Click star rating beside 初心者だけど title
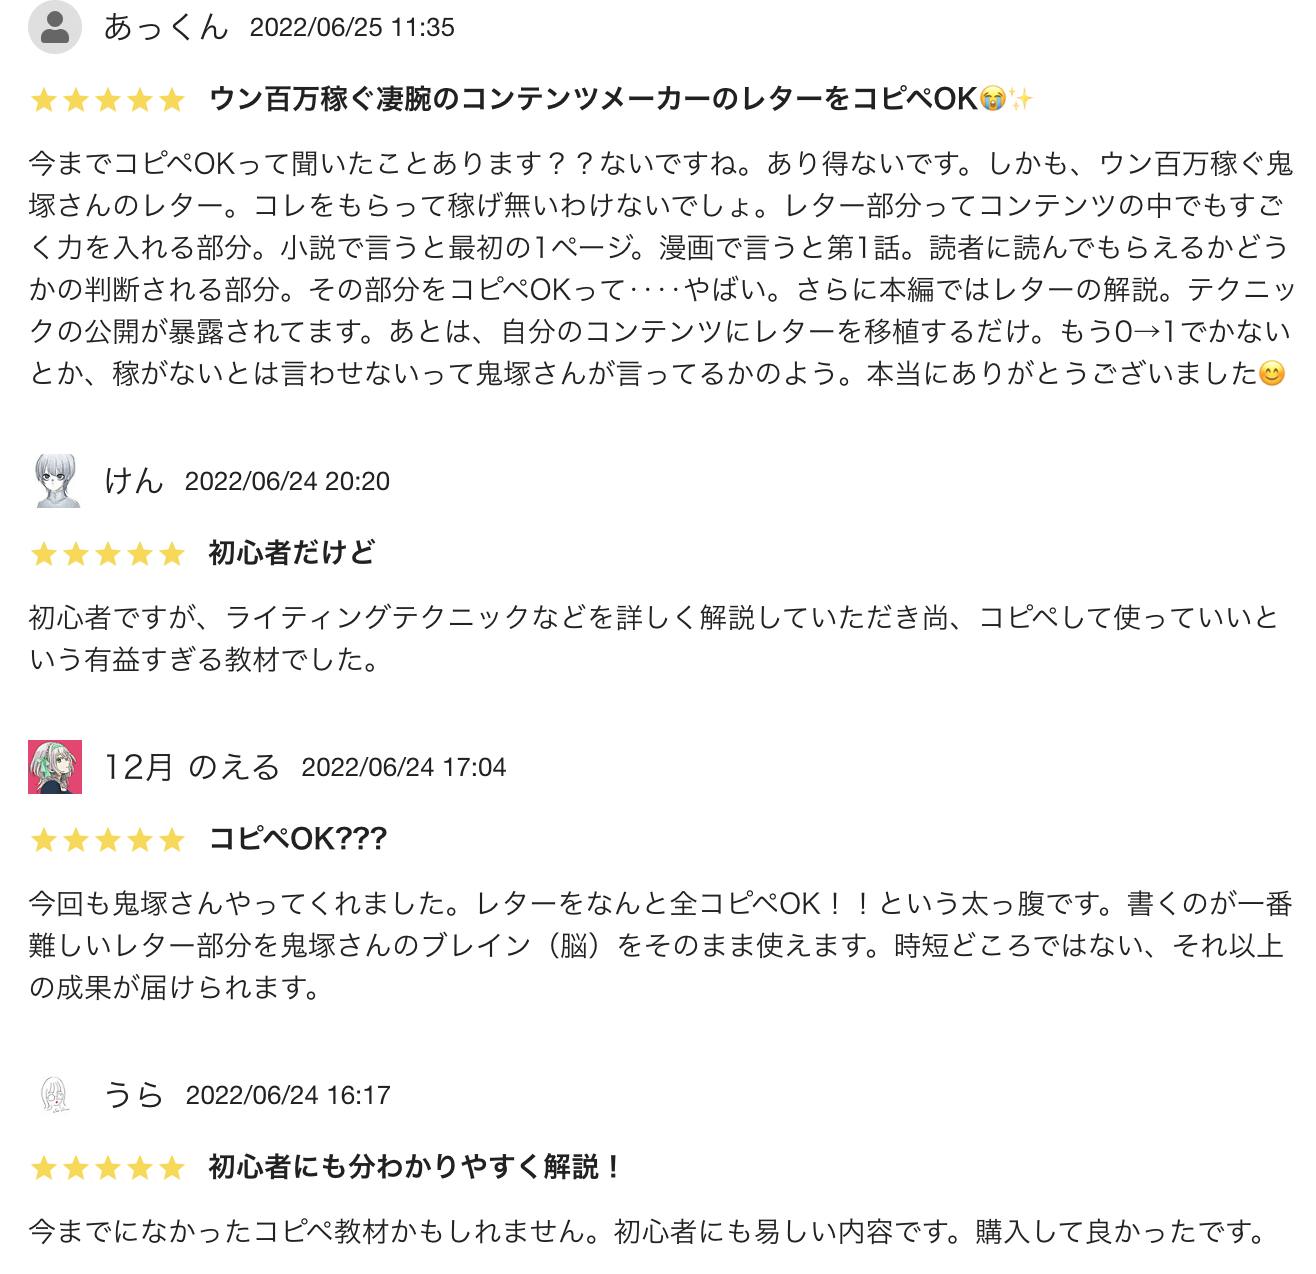 (x=108, y=553)
